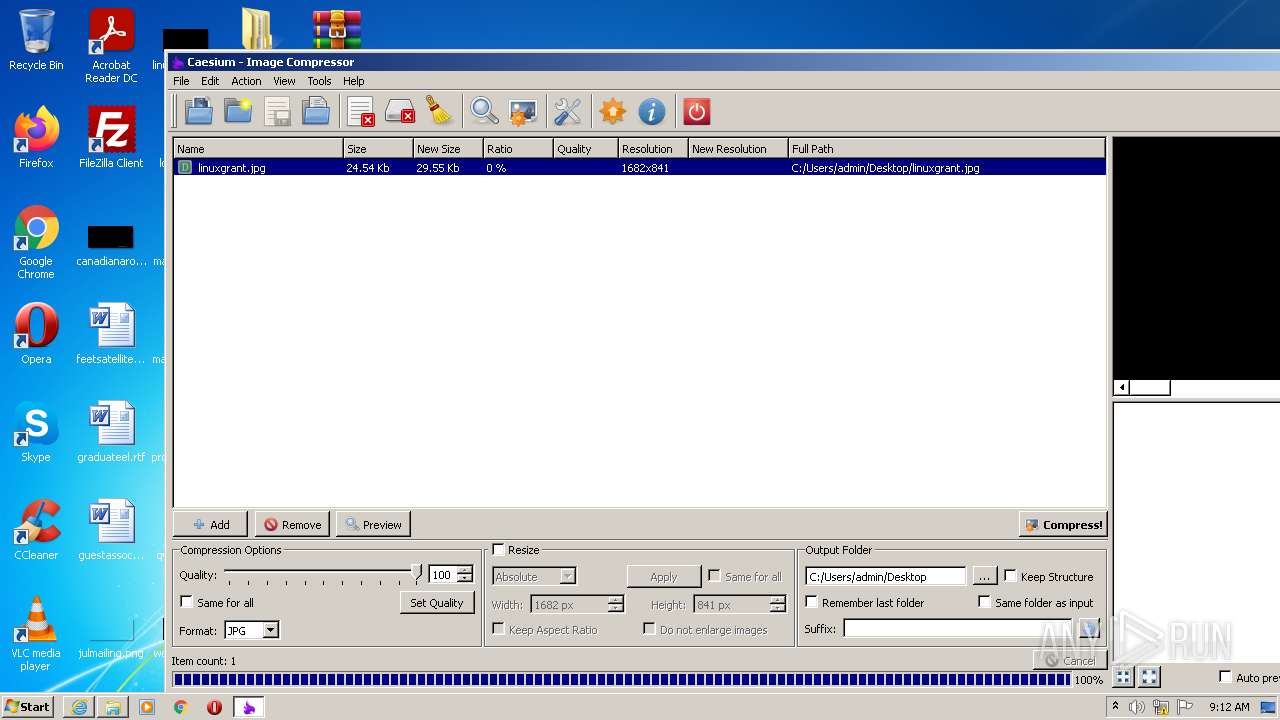Toggle Do not enlarge images checkbox
Viewport: 1280px width, 720px height.
click(649, 629)
